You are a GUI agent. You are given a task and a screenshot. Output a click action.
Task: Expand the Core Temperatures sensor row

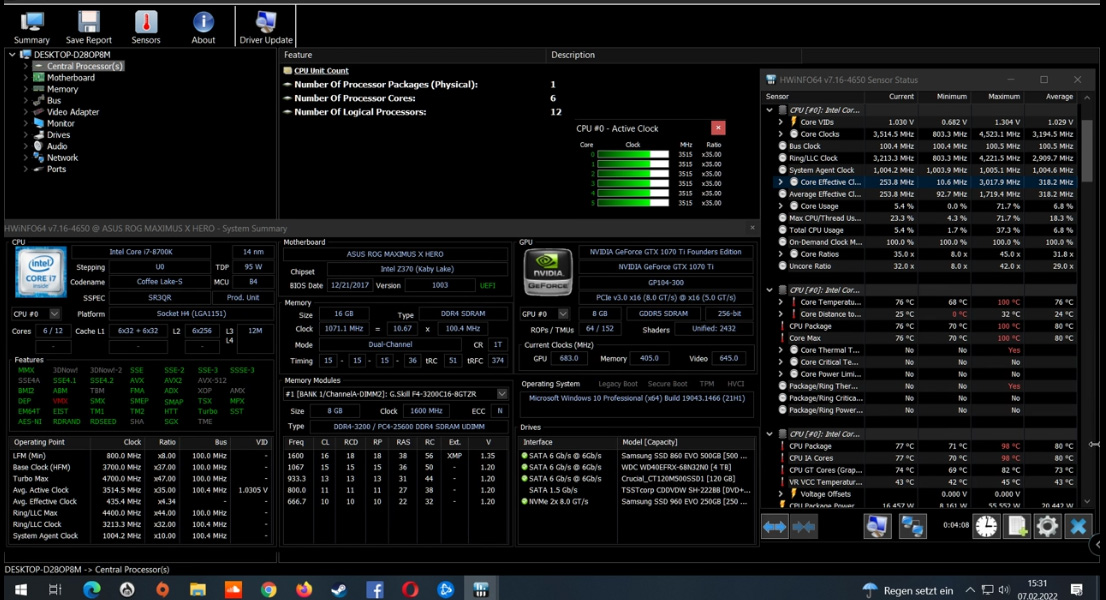781,302
